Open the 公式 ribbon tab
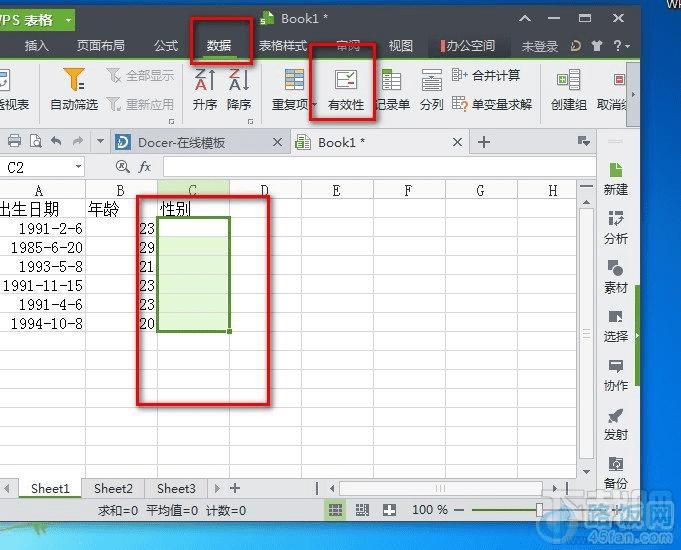The width and height of the screenshot is (681, 550). click(165, 46)
